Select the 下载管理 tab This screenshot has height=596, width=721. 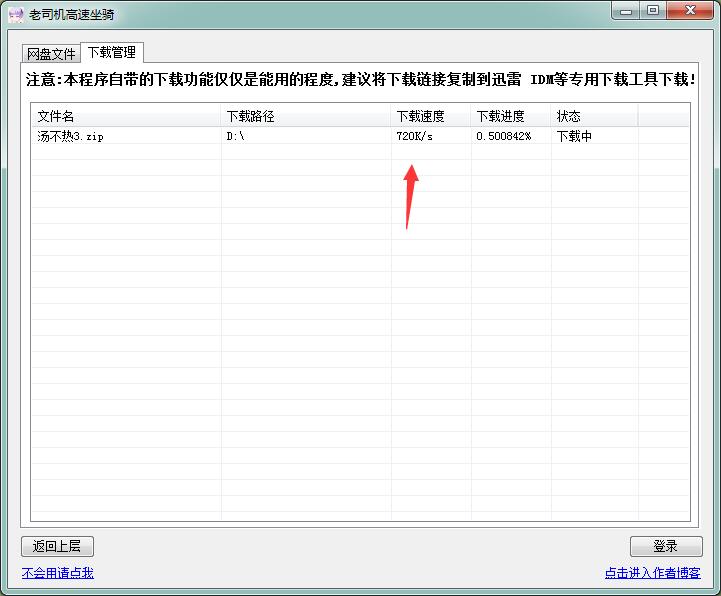click(x=111, y=52)
